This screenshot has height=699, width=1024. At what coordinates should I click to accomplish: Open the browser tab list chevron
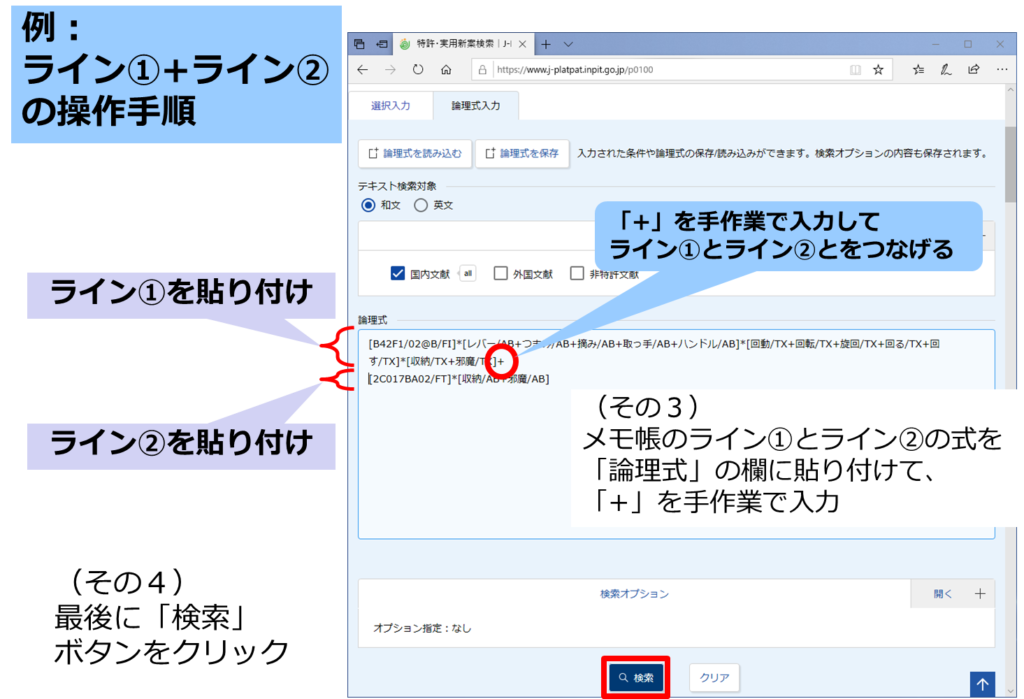(568, 44)
